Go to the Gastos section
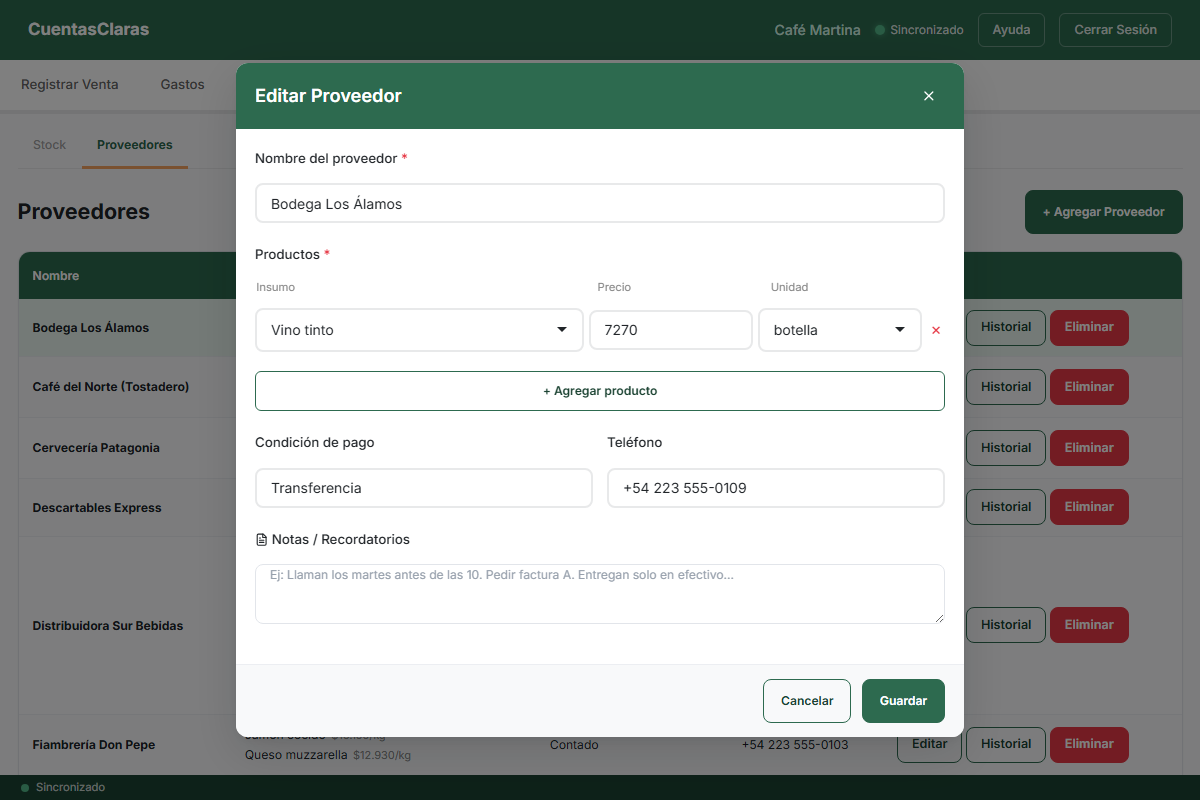 coord(182,85)
